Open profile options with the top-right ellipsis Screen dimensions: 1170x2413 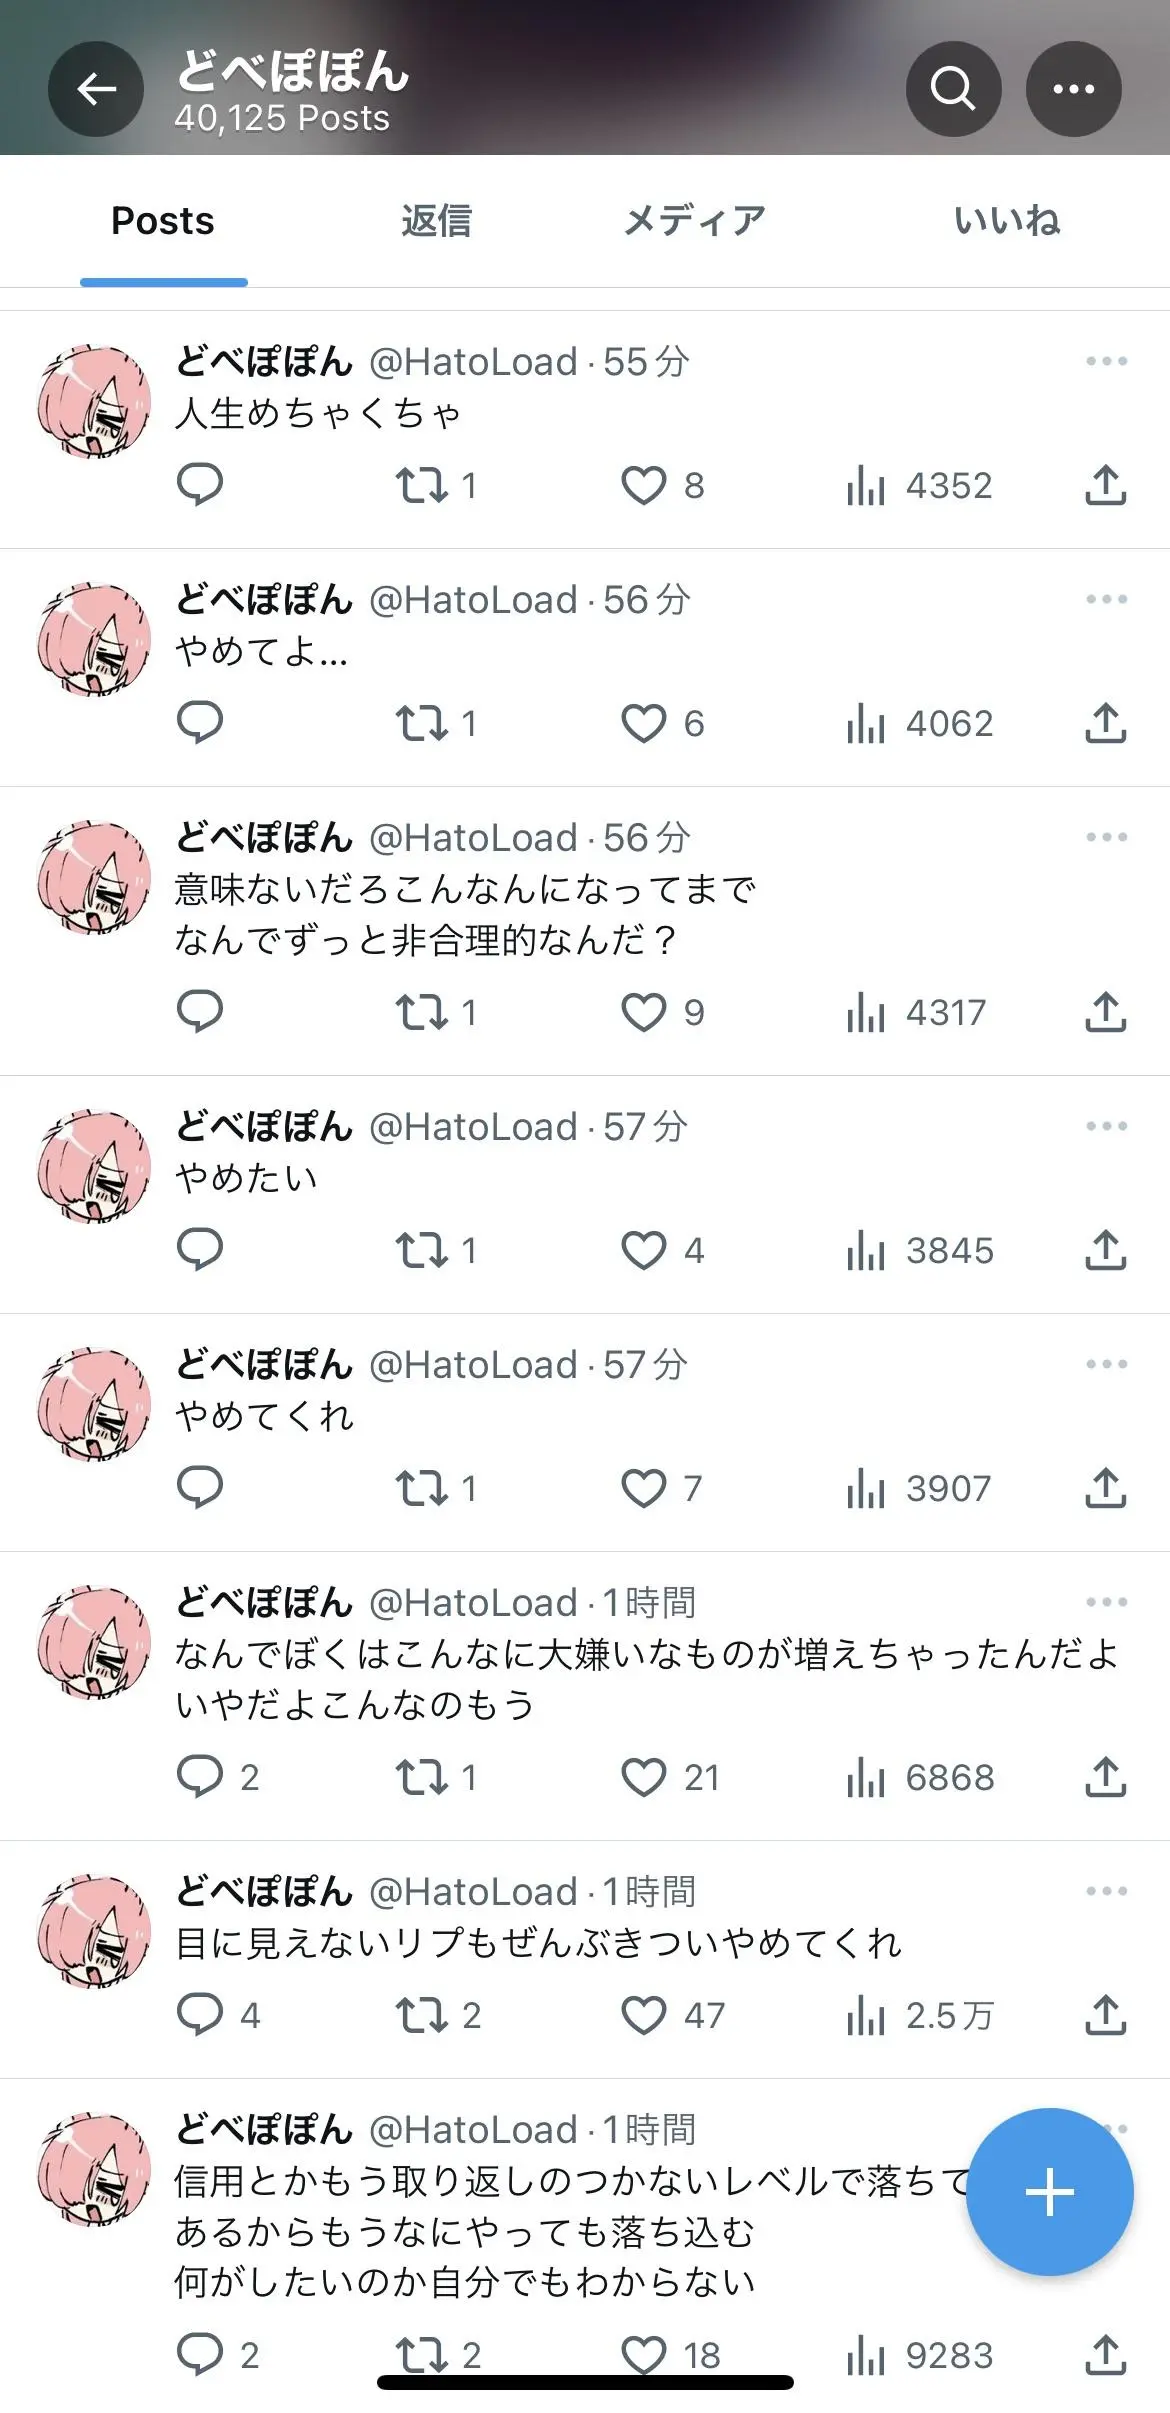[x=1073, y=89]
